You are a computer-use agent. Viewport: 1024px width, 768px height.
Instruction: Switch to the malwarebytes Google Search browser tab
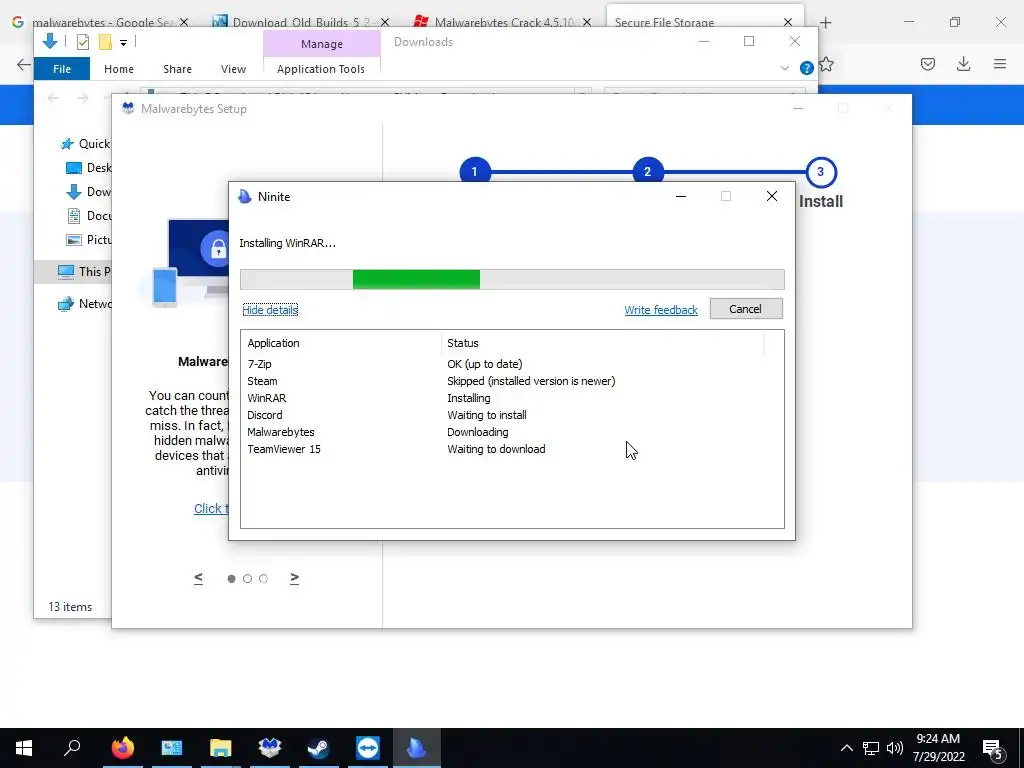[101, 22]
